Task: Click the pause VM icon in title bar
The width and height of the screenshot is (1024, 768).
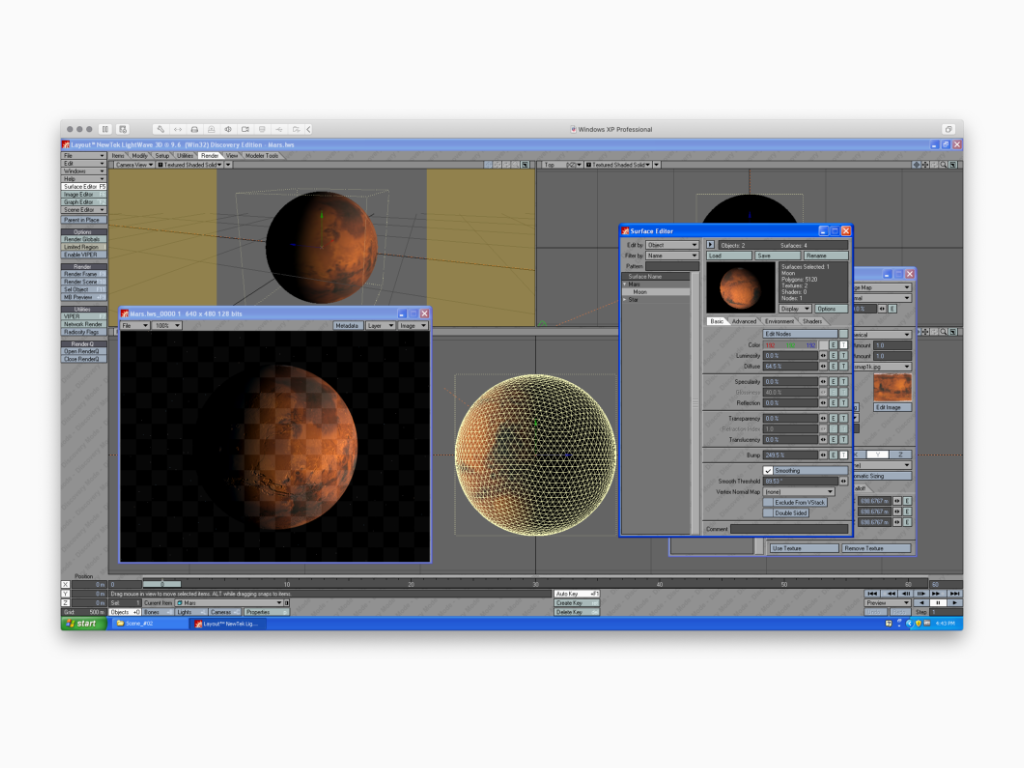Action: click(x=105, y=129)
